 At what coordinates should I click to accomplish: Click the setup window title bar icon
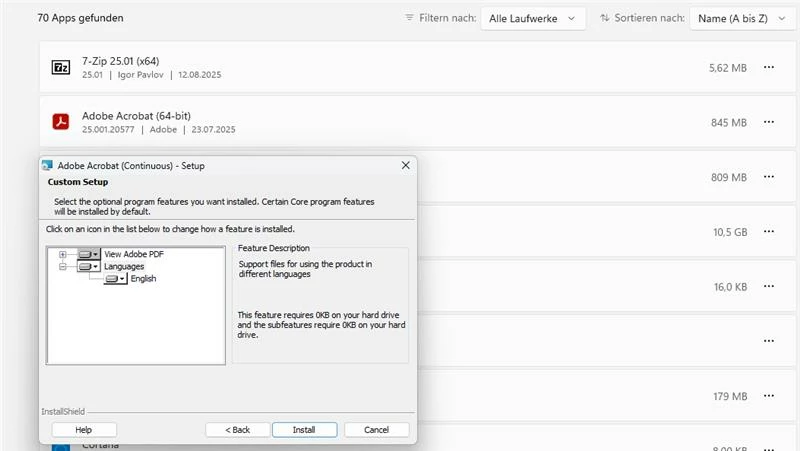(x=47, y=165)
